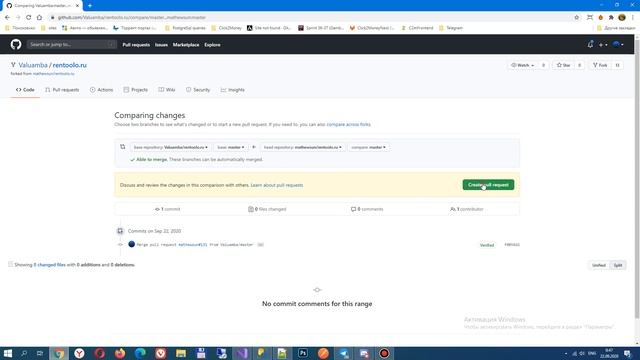Show the 0 comments tab
This screenshot has width=640, height=360.
click(367, 209)
